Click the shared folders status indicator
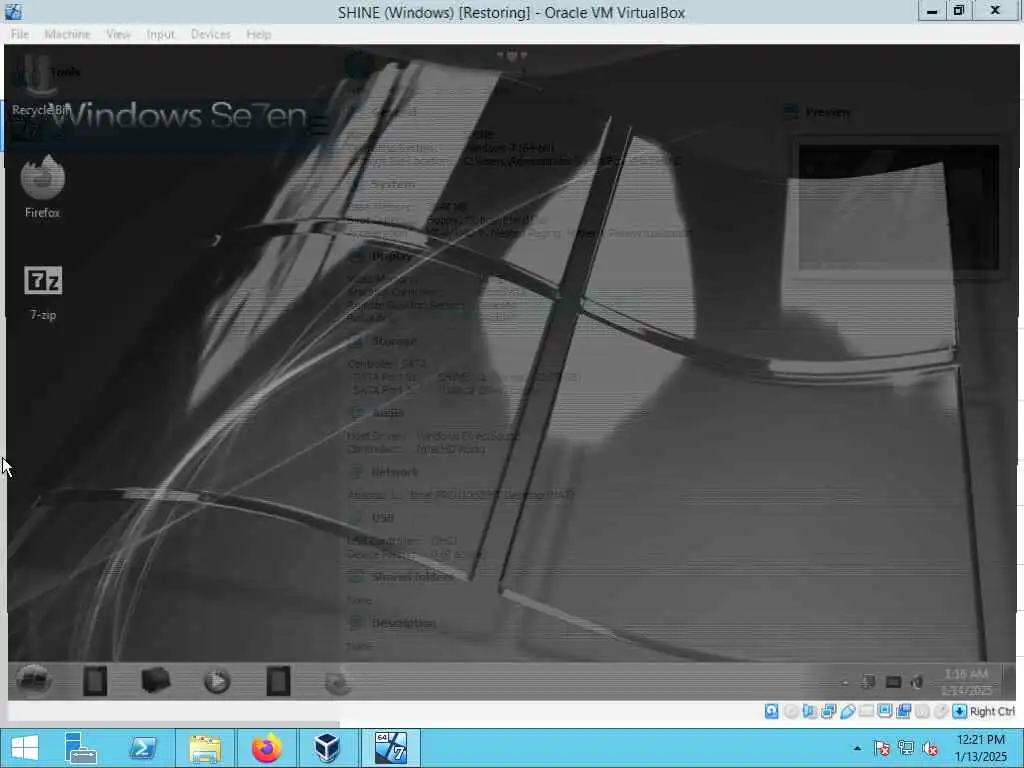 coord(867,711)
